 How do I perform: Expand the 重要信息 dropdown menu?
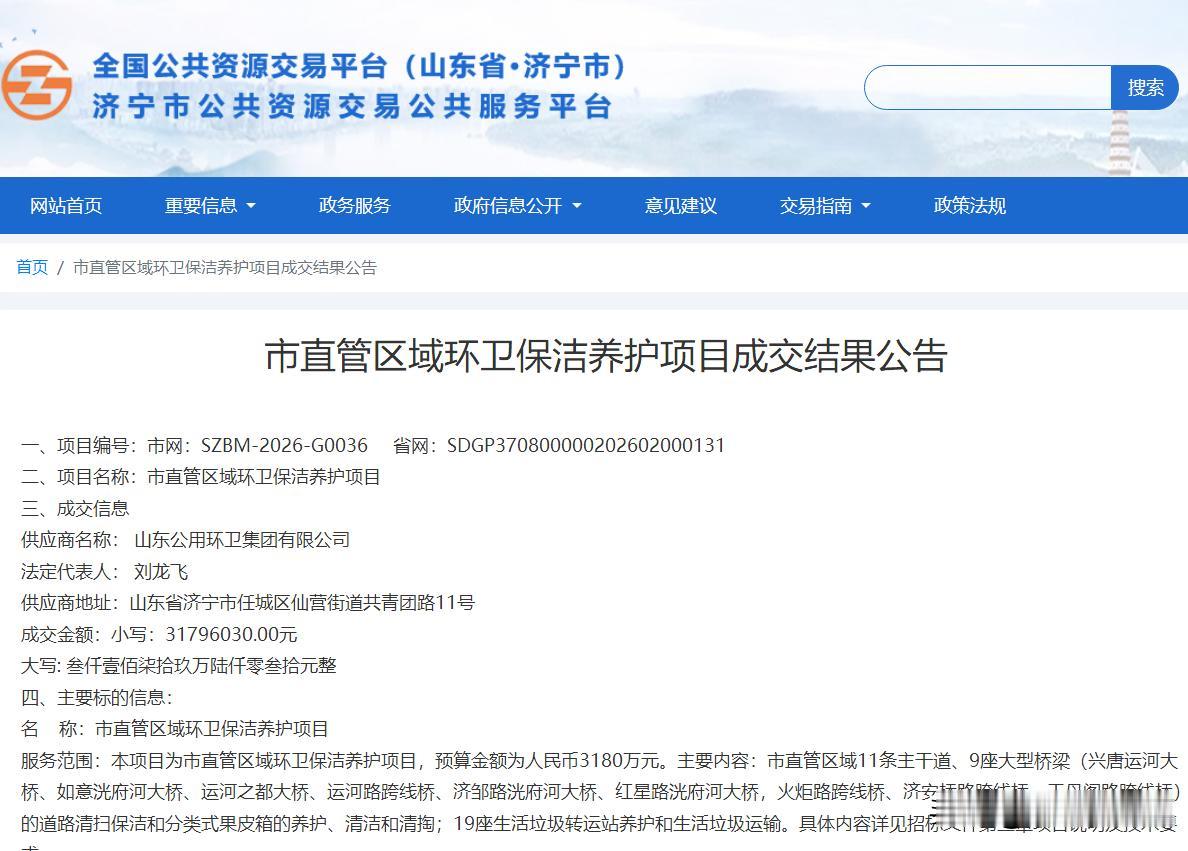click(210, 205)
